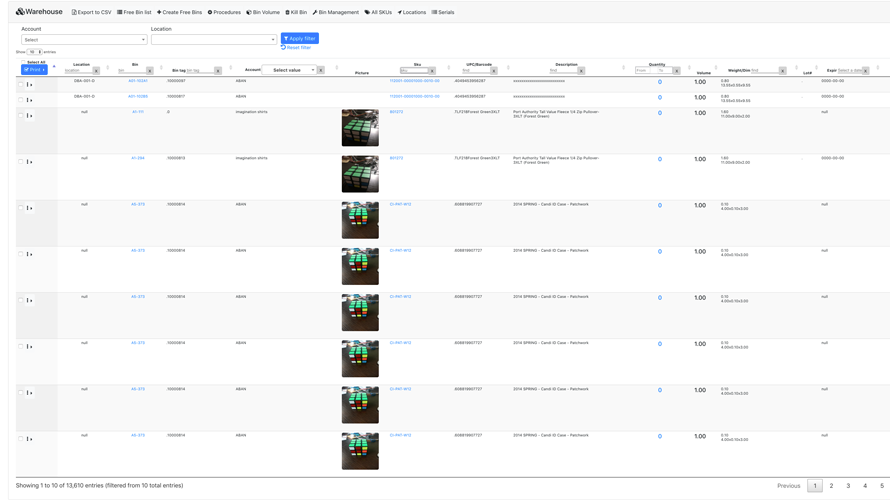The height and width of the screenshot is (500, 890).
Task: Type in the Sku column search field
Action: point(413,71)
